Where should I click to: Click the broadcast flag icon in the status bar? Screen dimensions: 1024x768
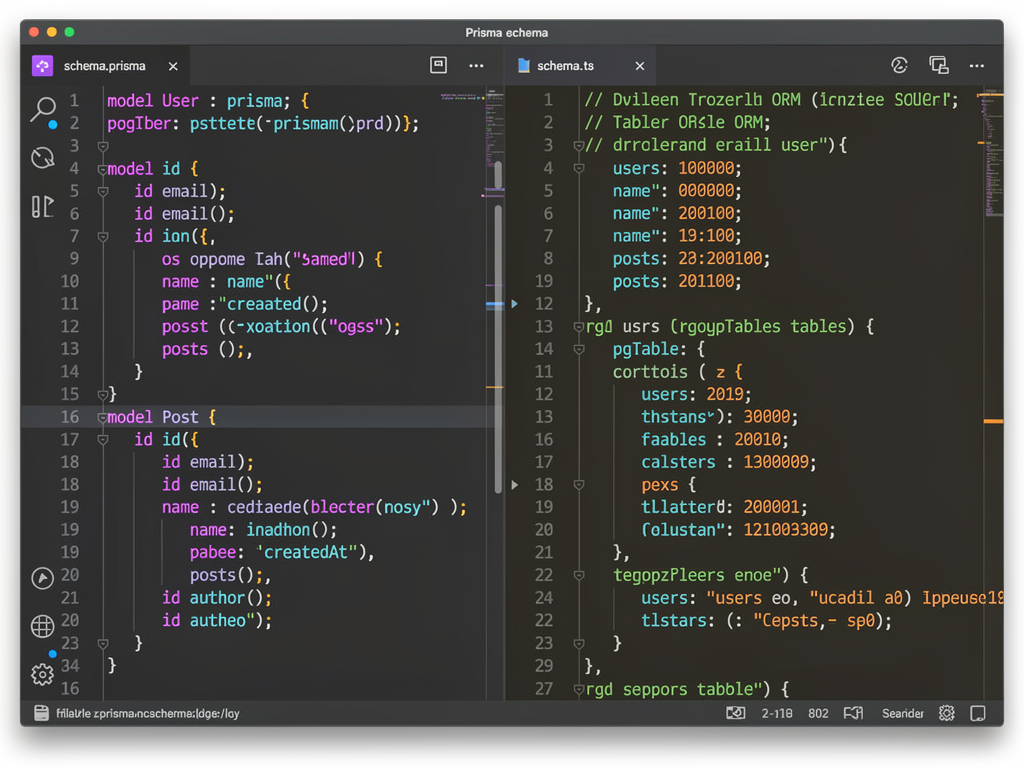tap(853, 713)
